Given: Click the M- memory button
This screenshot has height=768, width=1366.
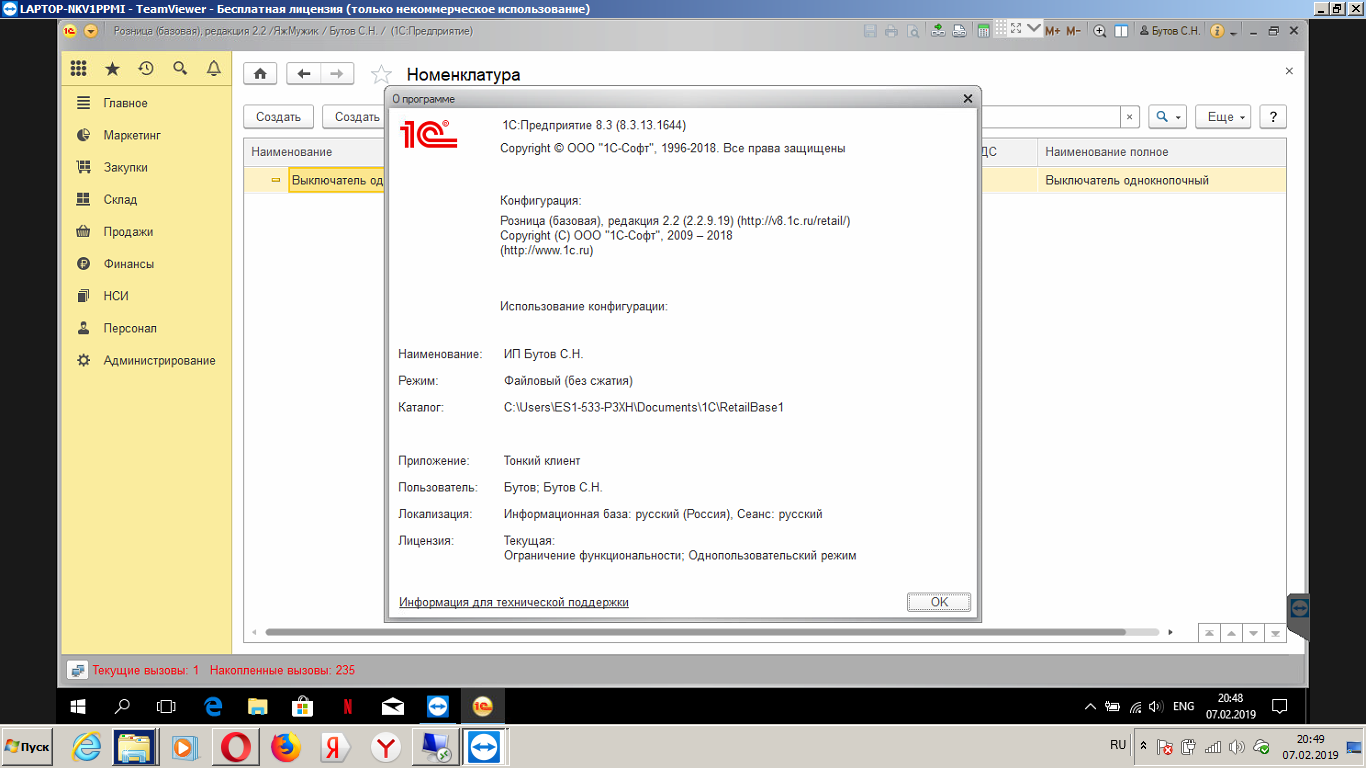Looking at the screenshot, I should [x=1073, y=31].
